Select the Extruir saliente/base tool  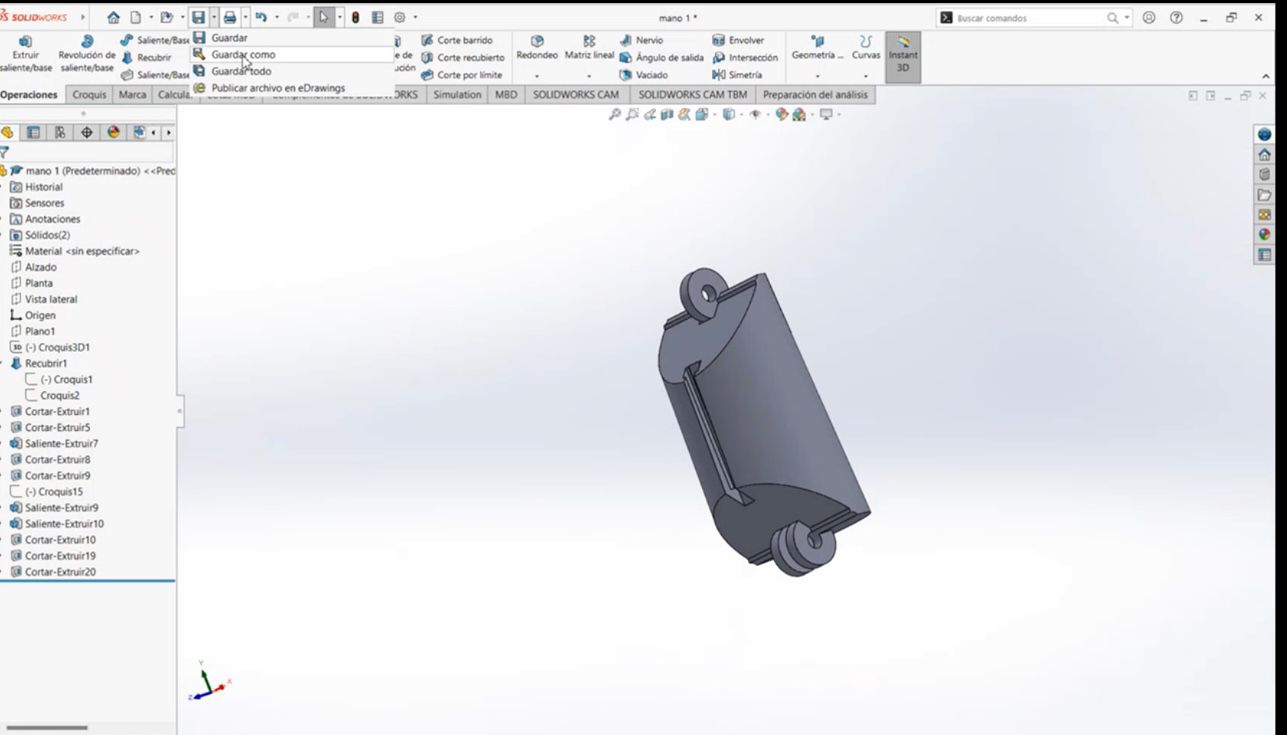(x=25, y=55)
